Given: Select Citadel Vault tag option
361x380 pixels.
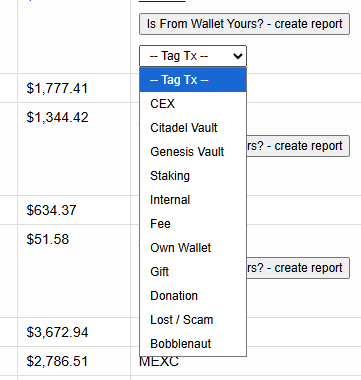Looking at the screenshot, I should click(193, 128).
